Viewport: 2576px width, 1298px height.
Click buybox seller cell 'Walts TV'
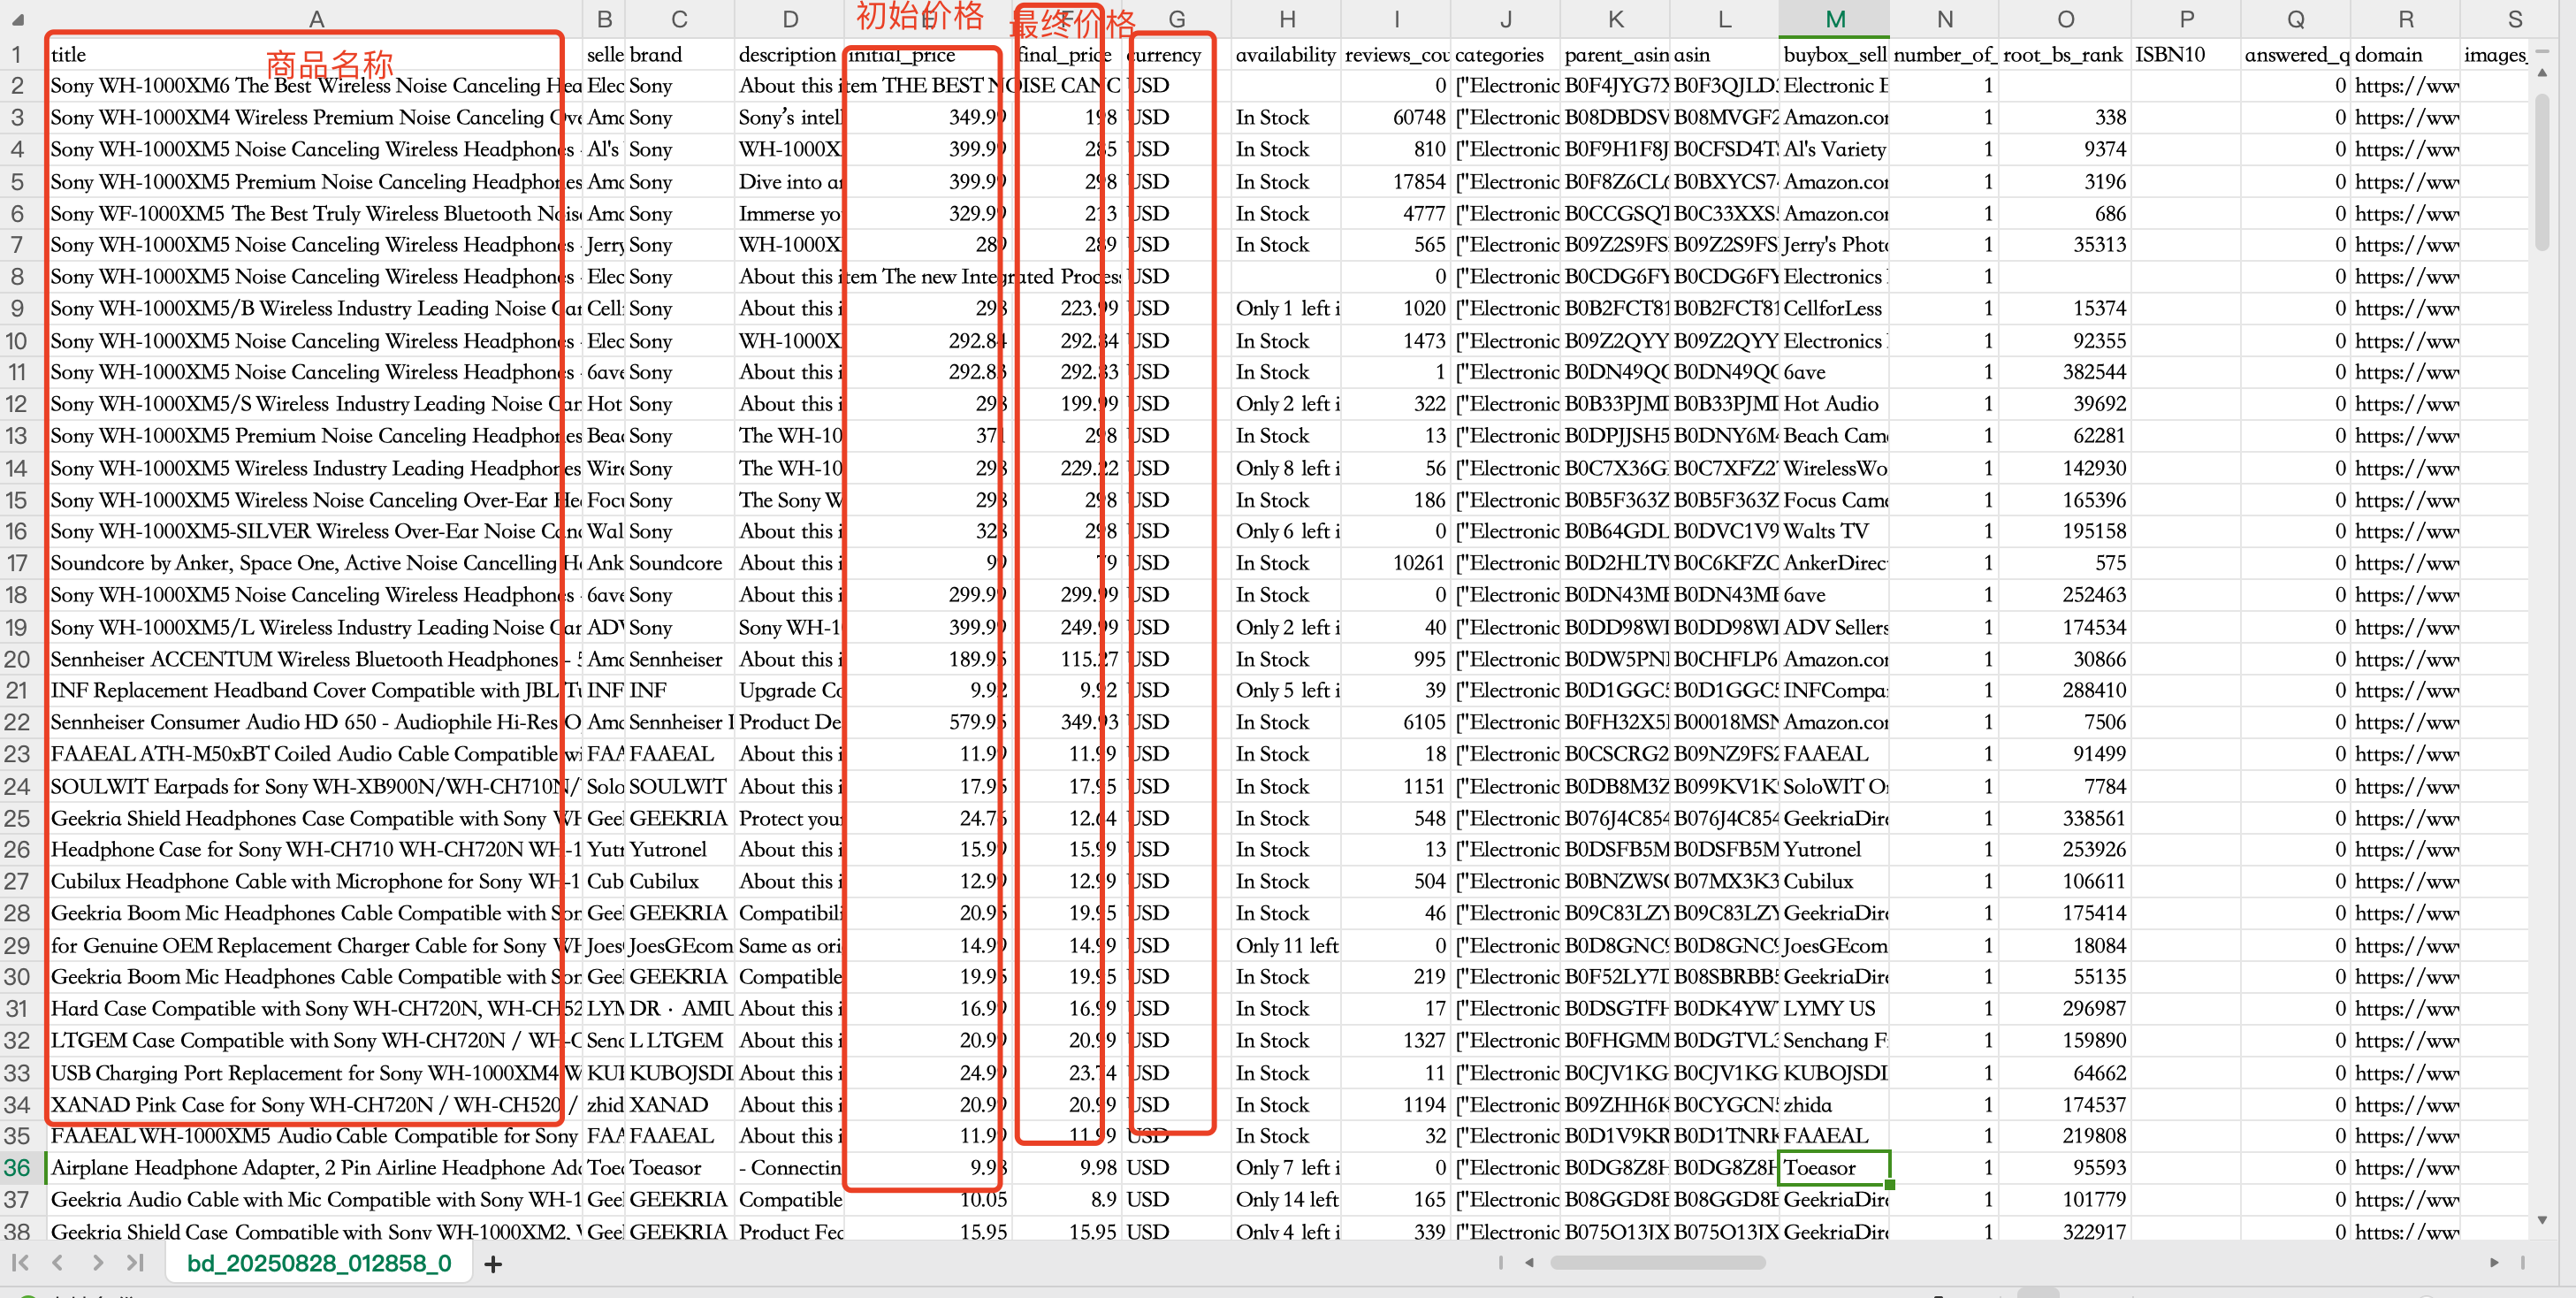[1835, 531]
